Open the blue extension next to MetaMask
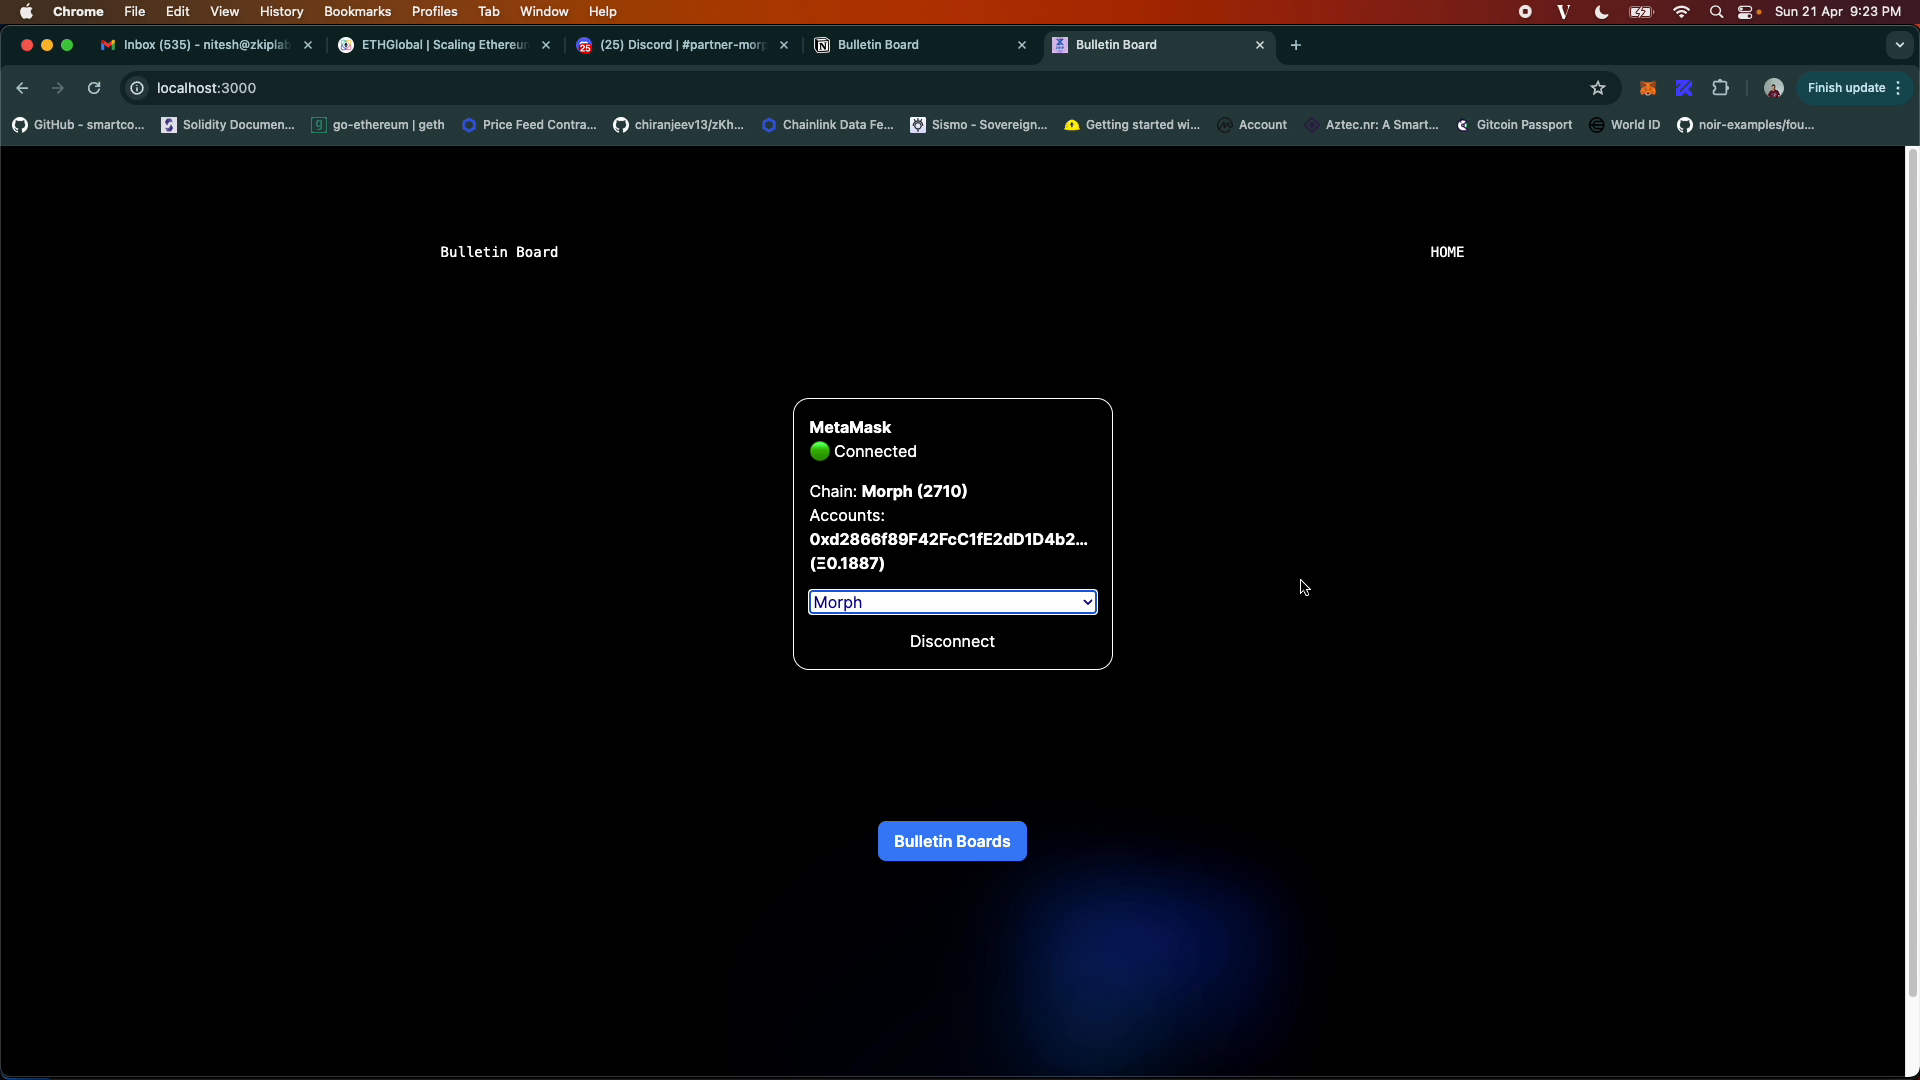The width and height of the screenshot is (1920, 1080). point(1684,88)
